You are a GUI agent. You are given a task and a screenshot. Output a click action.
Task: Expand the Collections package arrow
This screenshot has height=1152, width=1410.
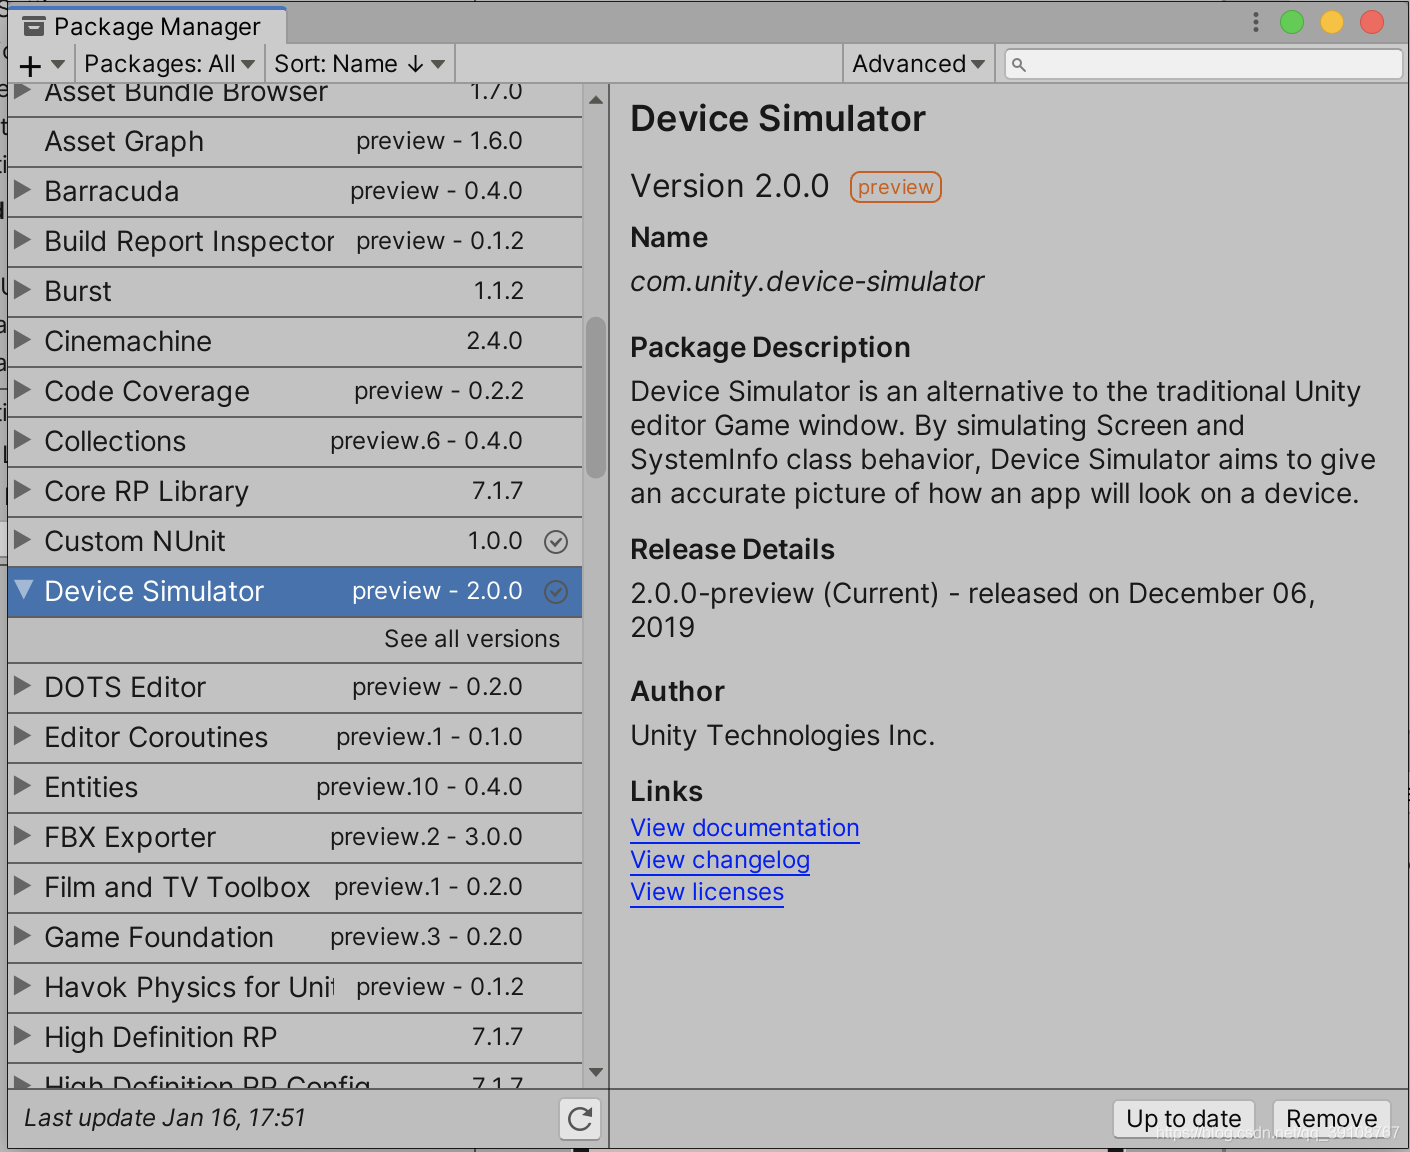22,439
